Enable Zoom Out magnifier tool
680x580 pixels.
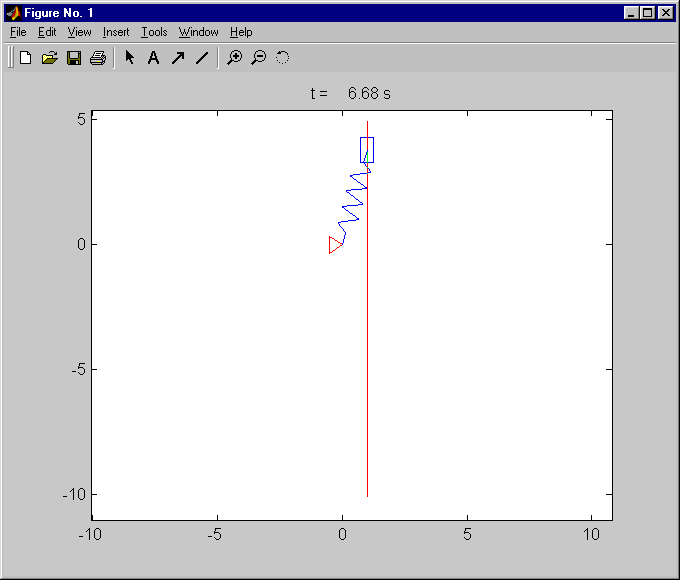[x=258, y=58]
